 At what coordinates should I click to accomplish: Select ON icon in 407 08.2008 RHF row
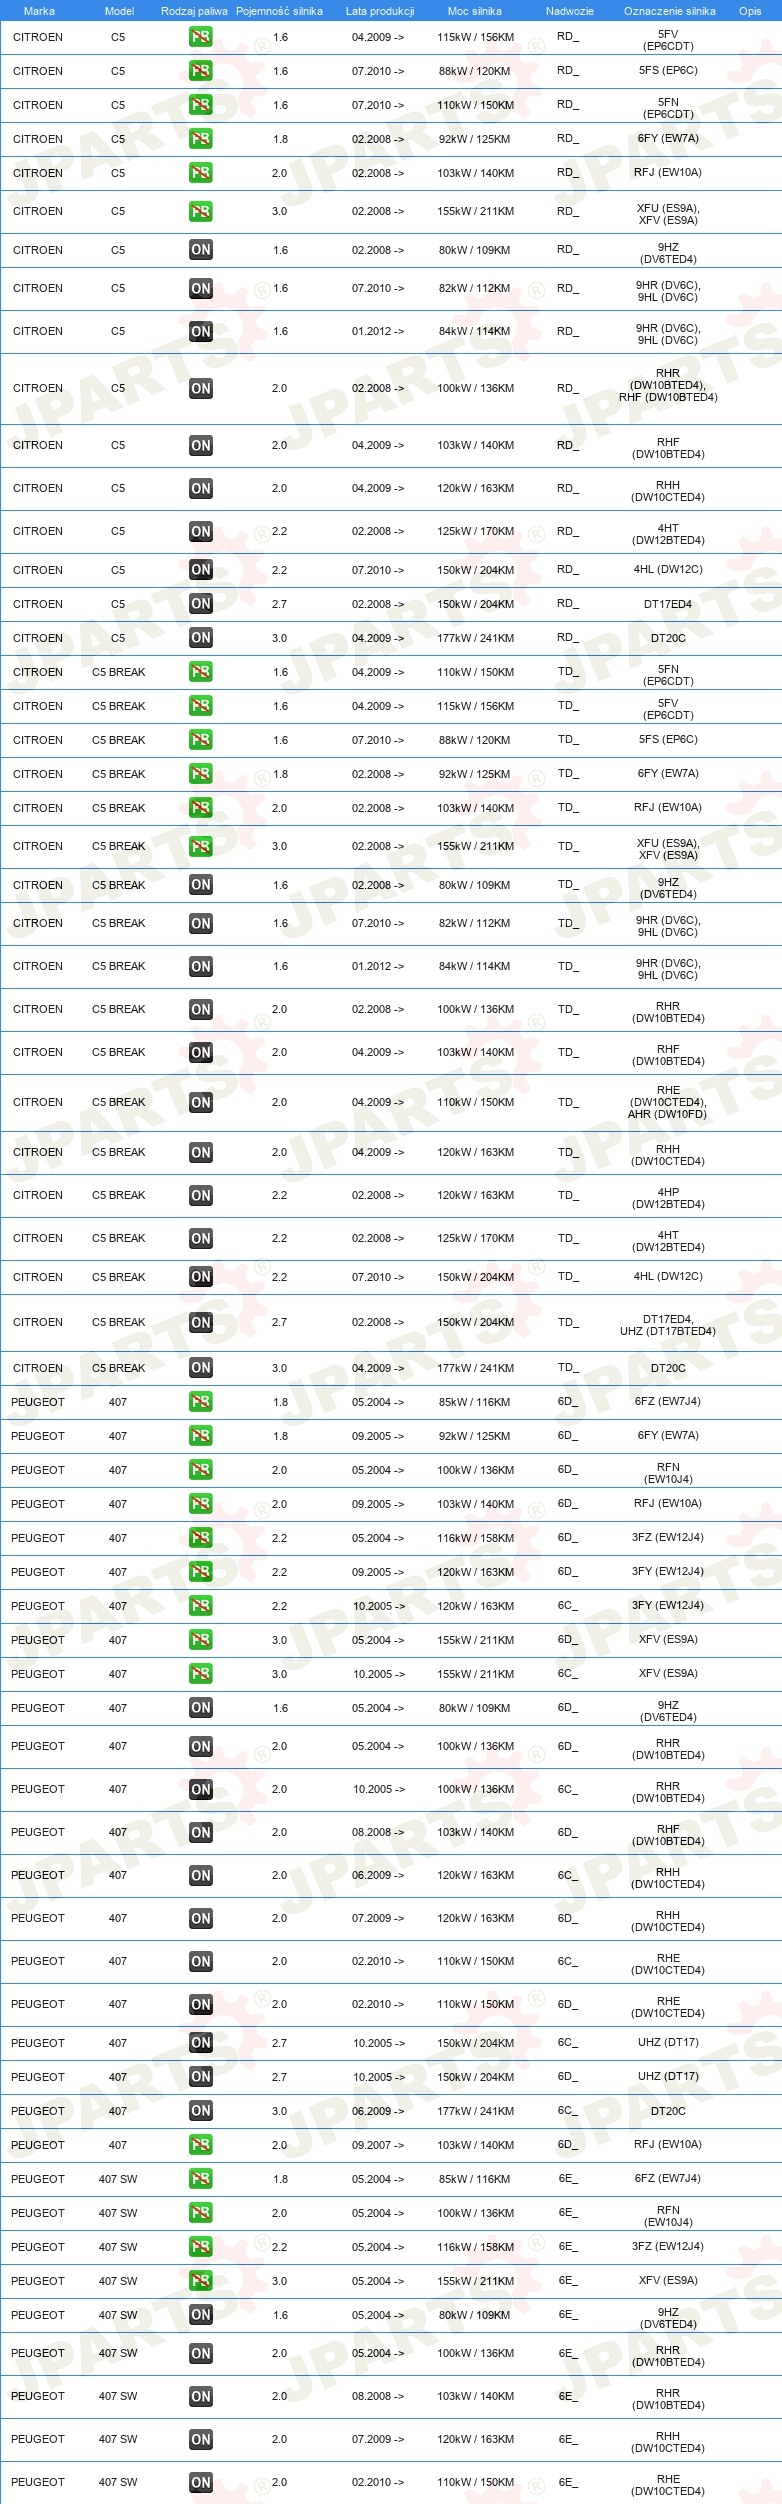click(201, 1833)
